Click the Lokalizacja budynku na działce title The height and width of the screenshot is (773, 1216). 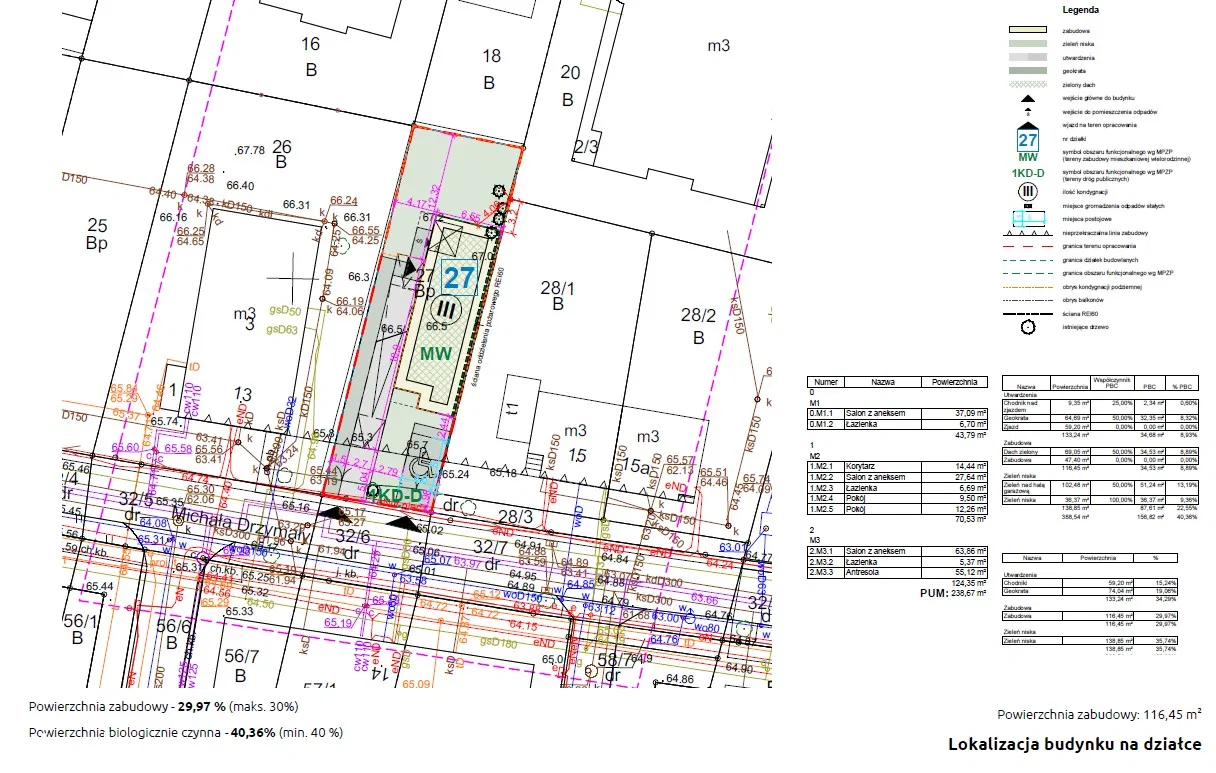(1074, 745)
